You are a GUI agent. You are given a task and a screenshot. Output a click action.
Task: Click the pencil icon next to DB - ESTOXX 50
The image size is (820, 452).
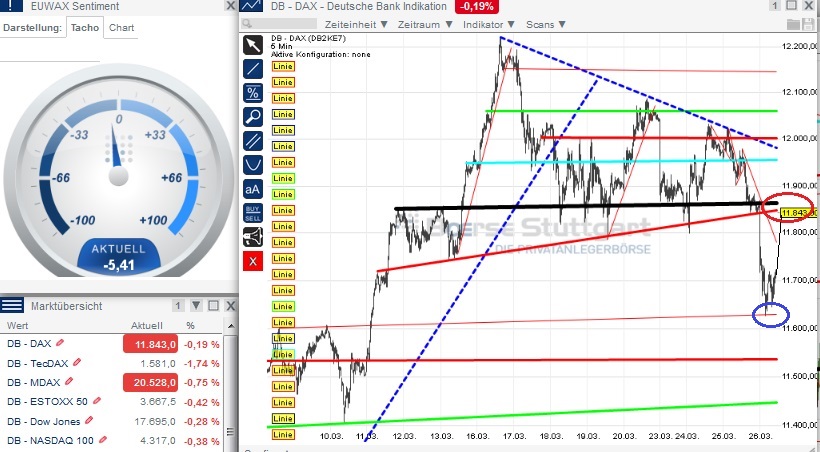pyautogui.click(x=96, y=401)
